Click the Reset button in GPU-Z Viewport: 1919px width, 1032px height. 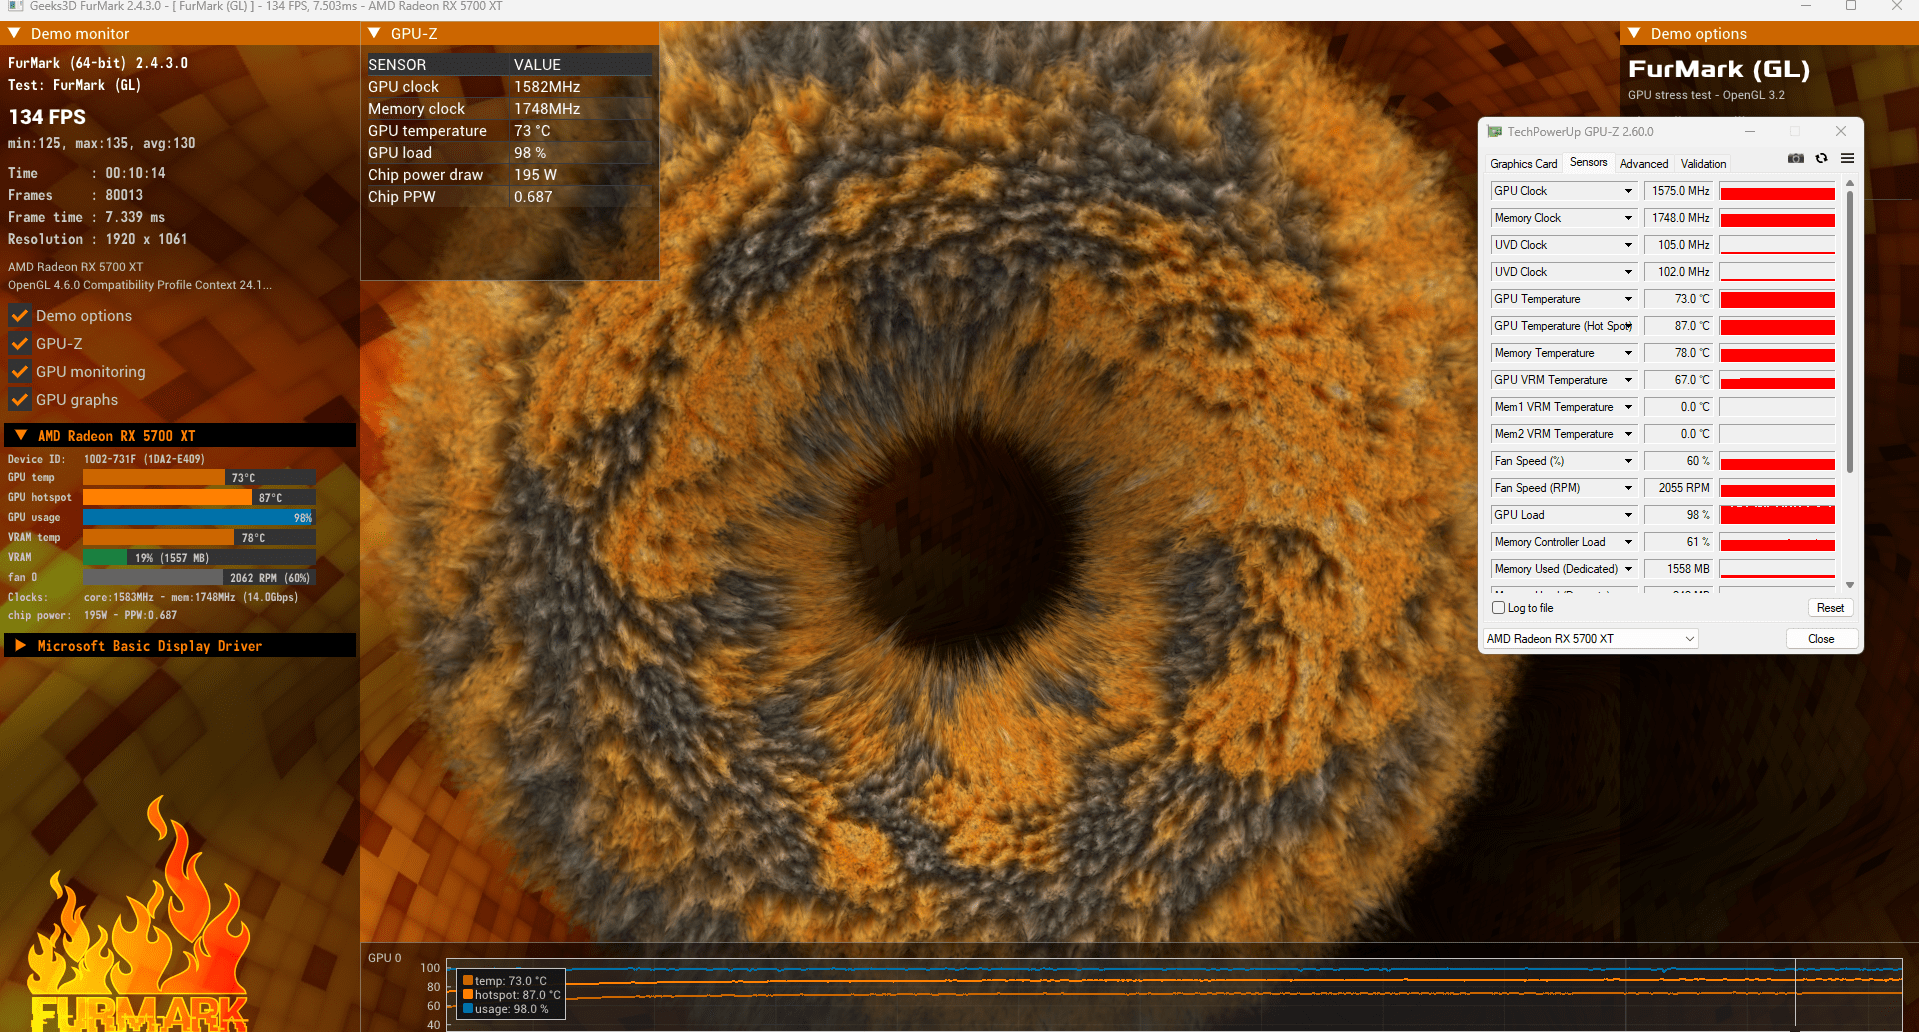(x=1830, y=608)
